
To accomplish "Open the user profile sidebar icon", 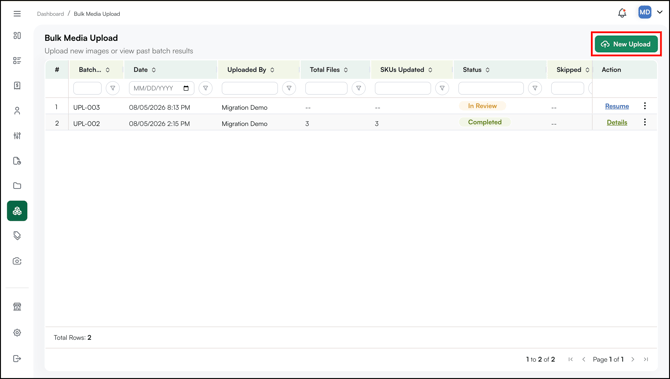I will [x=17, y=111].
